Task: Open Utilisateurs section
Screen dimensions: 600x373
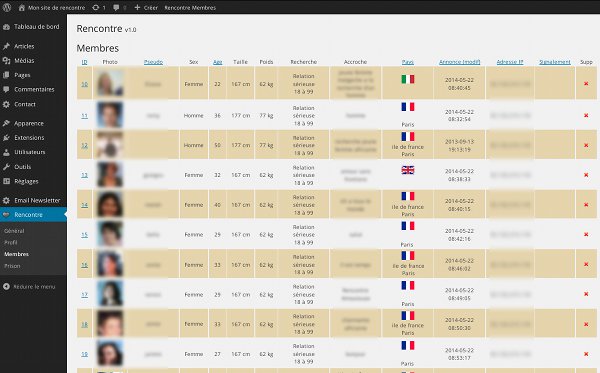Action: point(29,152)
